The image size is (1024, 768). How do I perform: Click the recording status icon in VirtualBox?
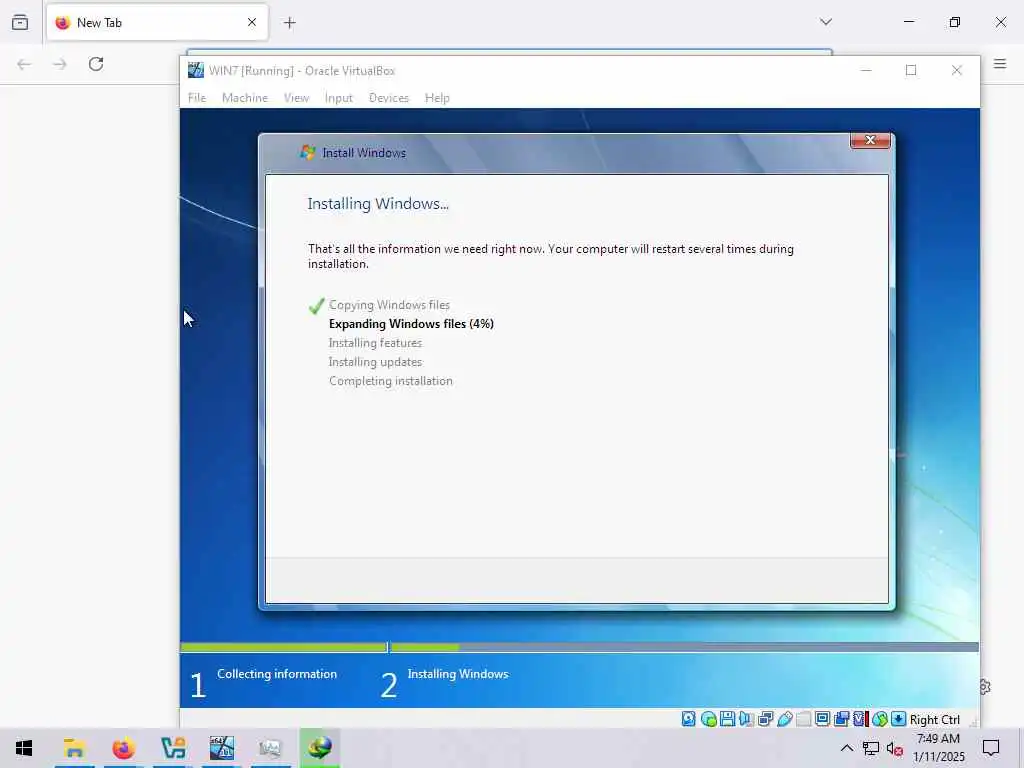[841, 719]
